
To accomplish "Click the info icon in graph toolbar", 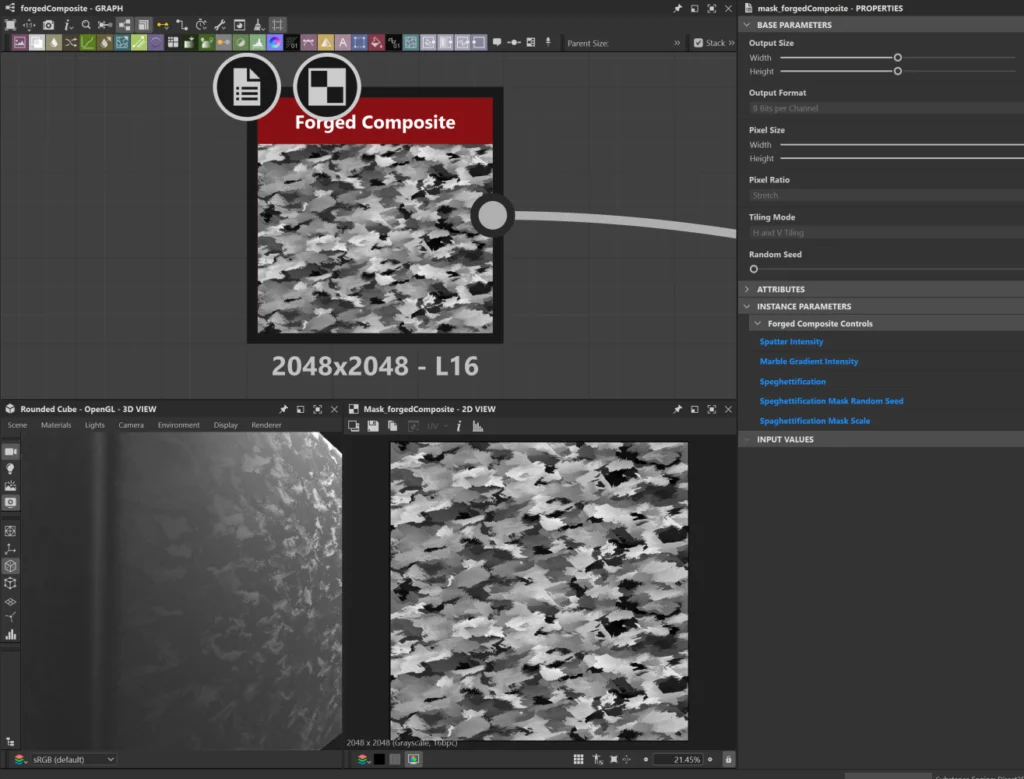I will click(68, 24).
